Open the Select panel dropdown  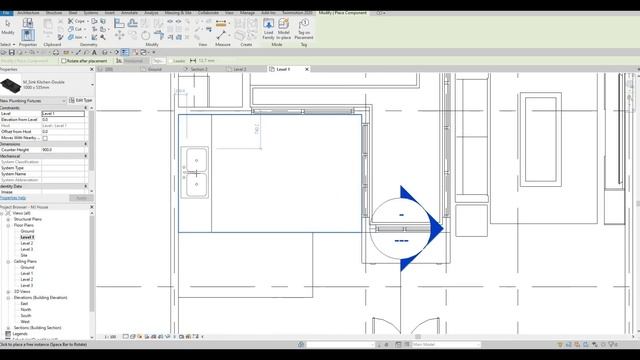click(8, 44)
